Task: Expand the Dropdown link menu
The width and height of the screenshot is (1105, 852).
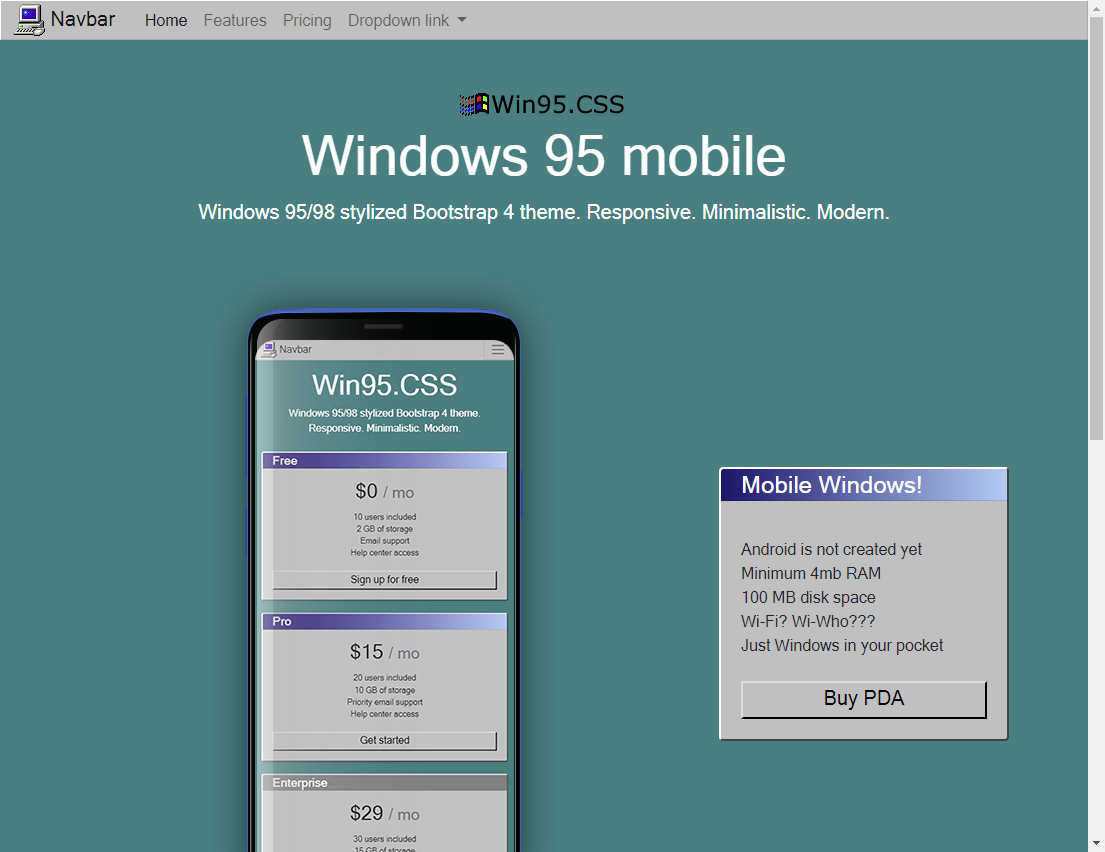Action: (407, 20)
